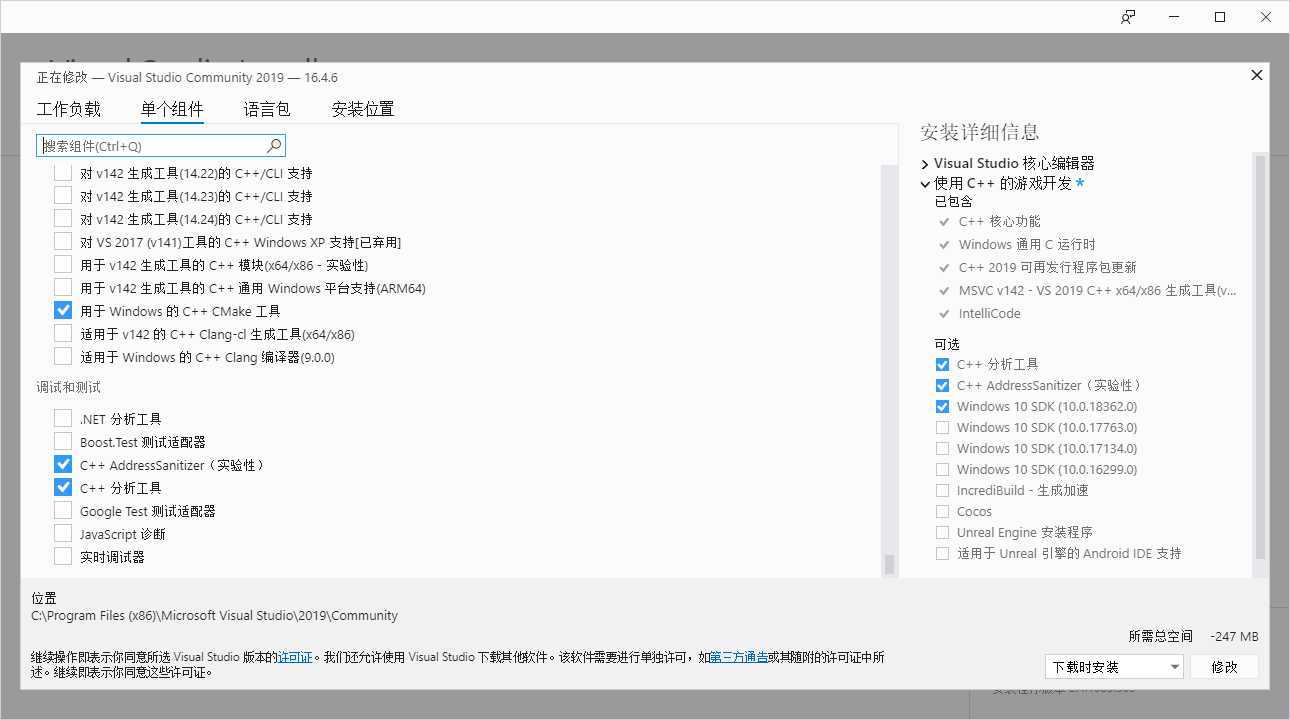The image size is (1290, 720).
Task: Check 适用于 Unreal 引擎的 Android IDE 支持
Action: (942, 553)
